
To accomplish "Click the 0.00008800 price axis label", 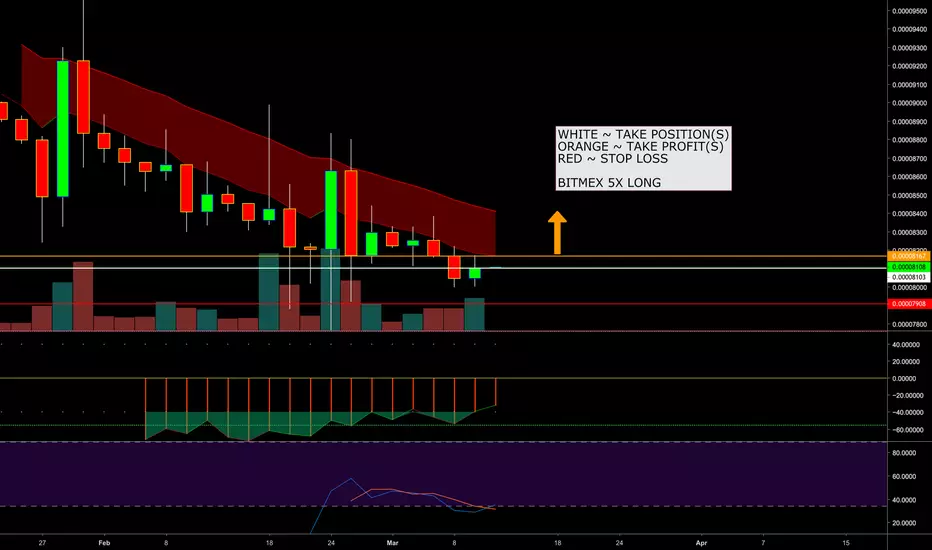I will (x=909, y=140).
